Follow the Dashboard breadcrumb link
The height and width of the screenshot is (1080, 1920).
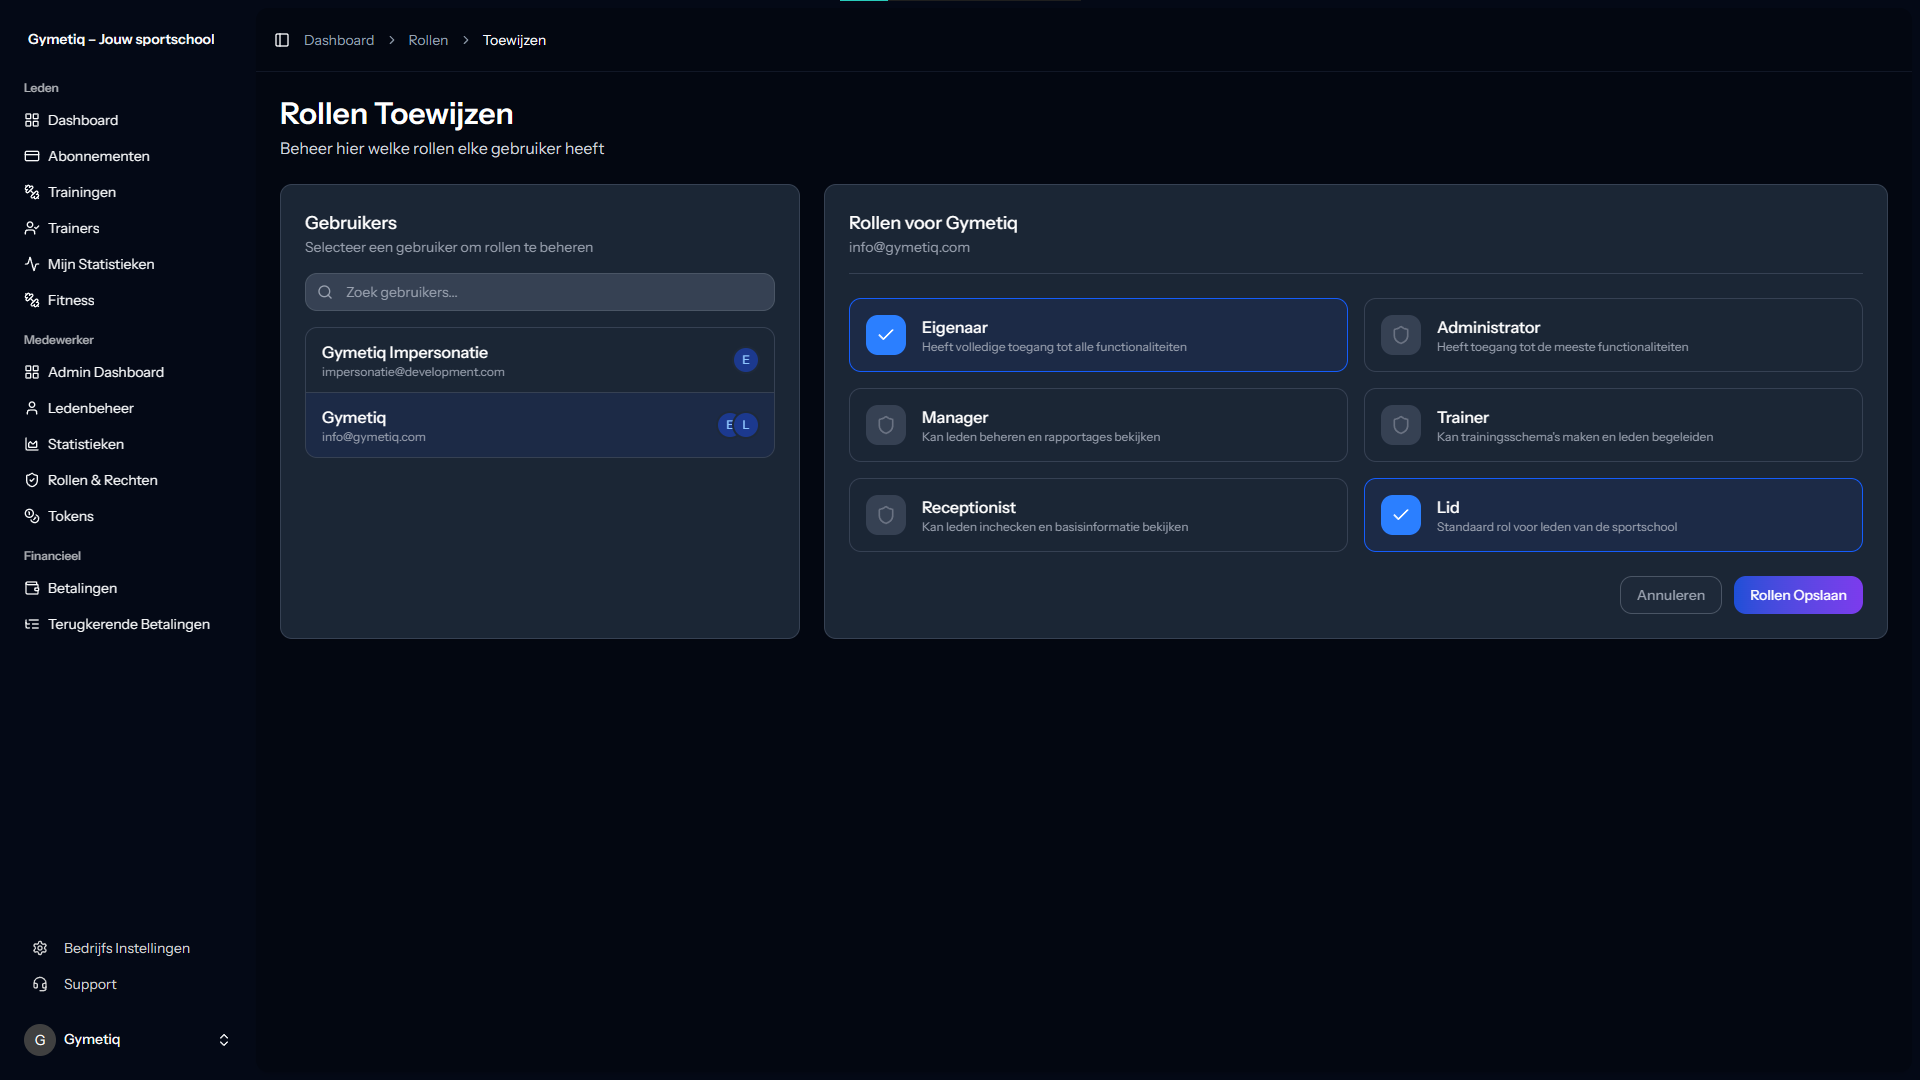click(339, 40)
